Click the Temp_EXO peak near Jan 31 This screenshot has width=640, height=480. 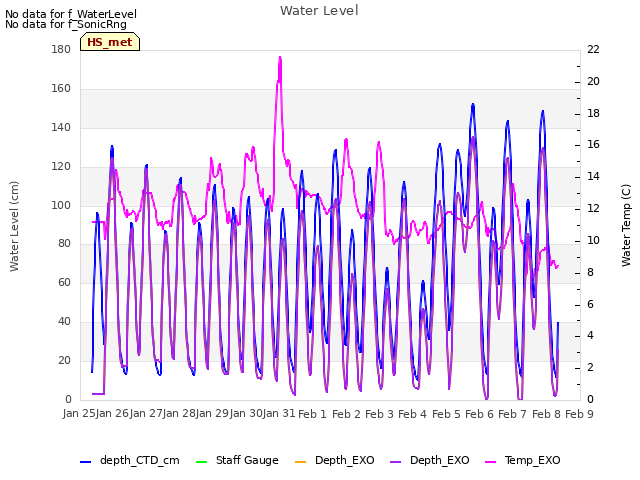tap(280, 58)
